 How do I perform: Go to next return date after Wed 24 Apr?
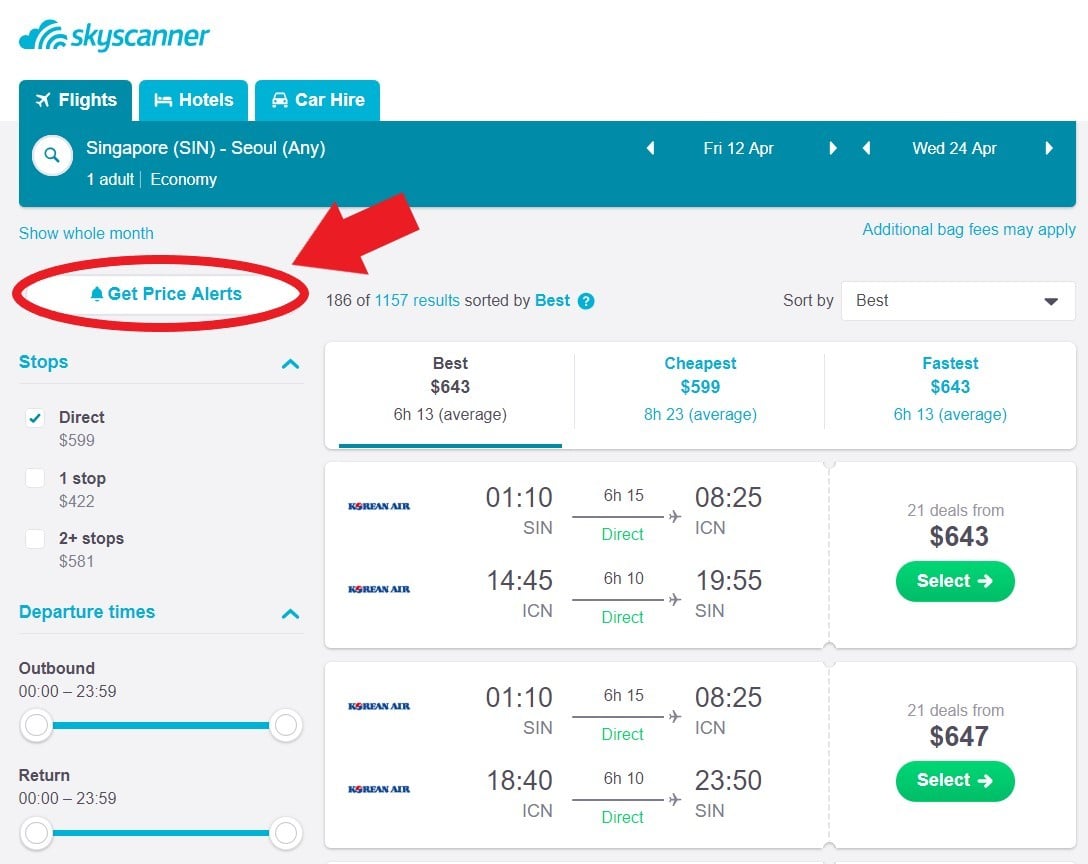pos(1049,148)
